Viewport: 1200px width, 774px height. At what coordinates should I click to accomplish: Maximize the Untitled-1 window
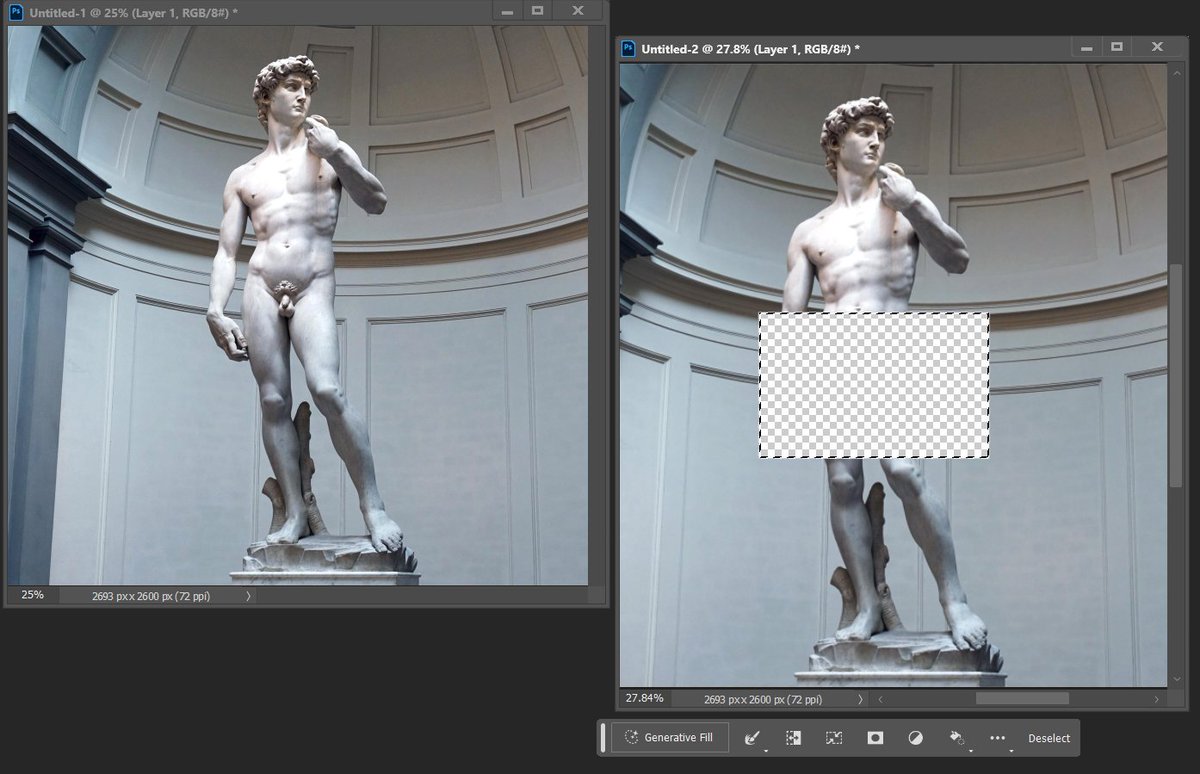point(537,10)
